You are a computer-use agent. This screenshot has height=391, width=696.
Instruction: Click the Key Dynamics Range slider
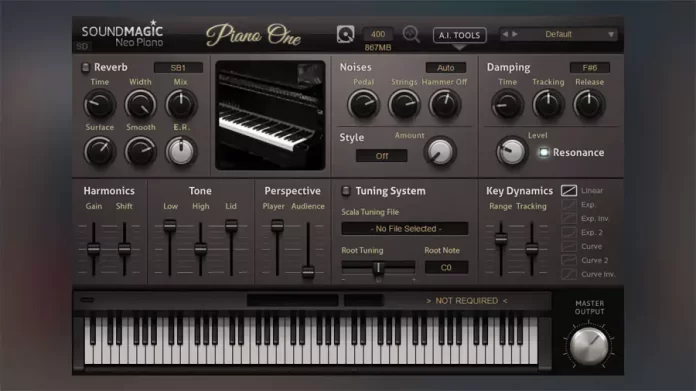pyautogui.click(x=501, y=249)
